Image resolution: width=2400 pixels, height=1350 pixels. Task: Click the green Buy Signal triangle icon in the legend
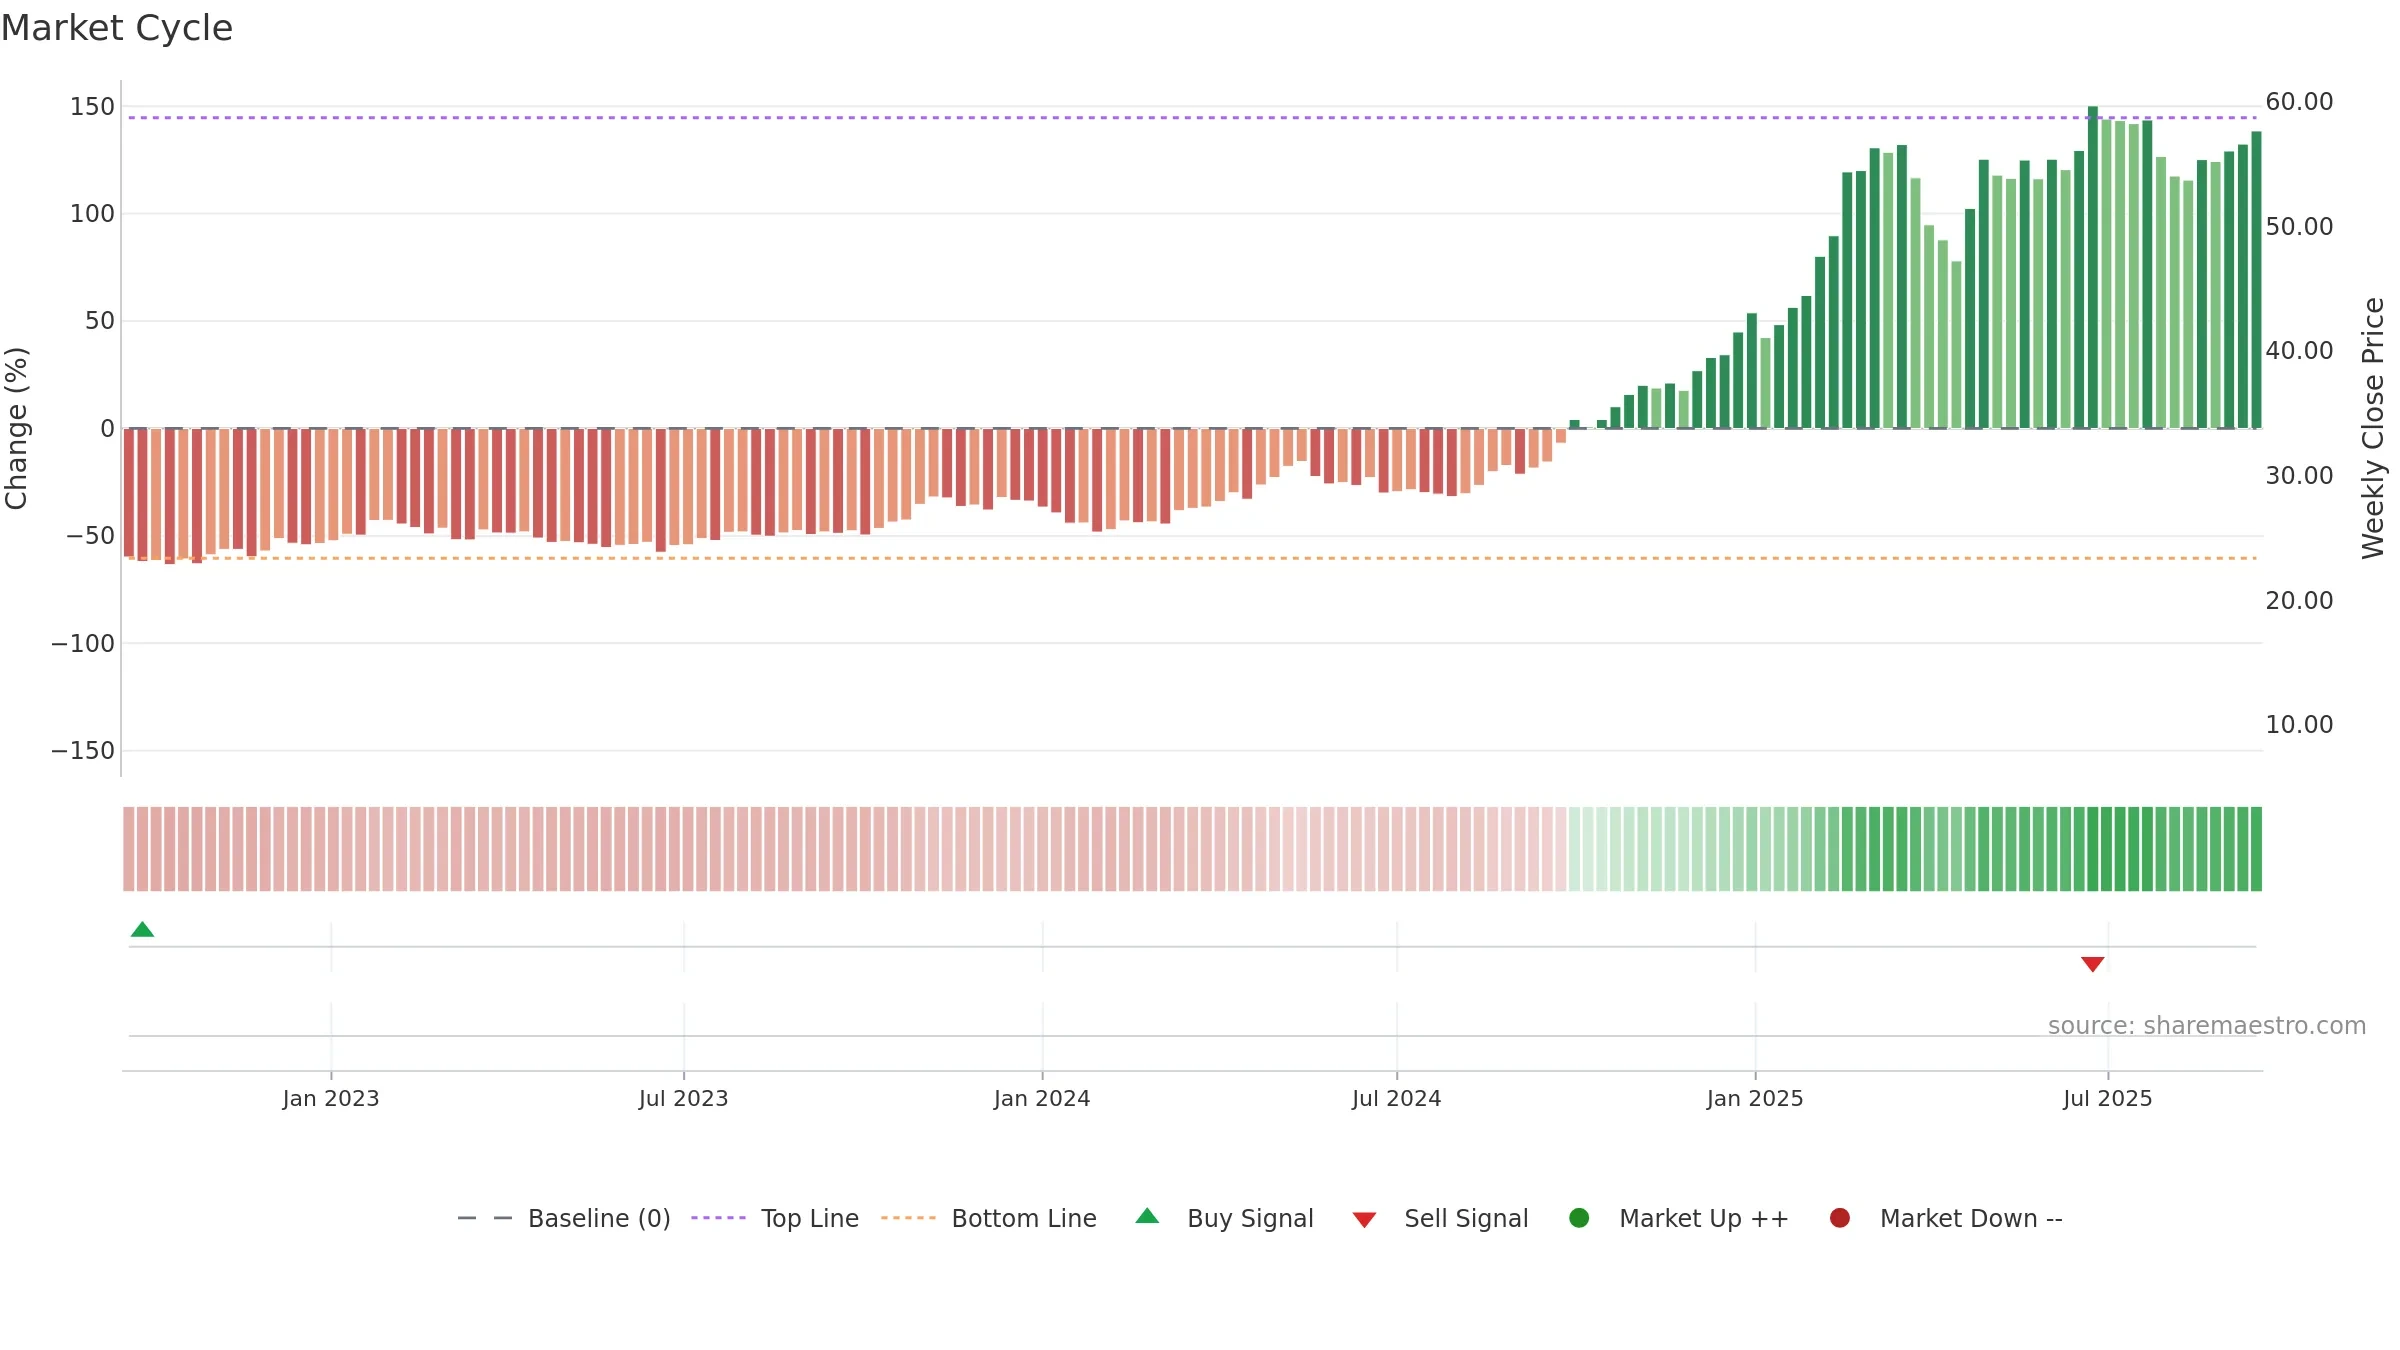click(x=1147, y=1216)
